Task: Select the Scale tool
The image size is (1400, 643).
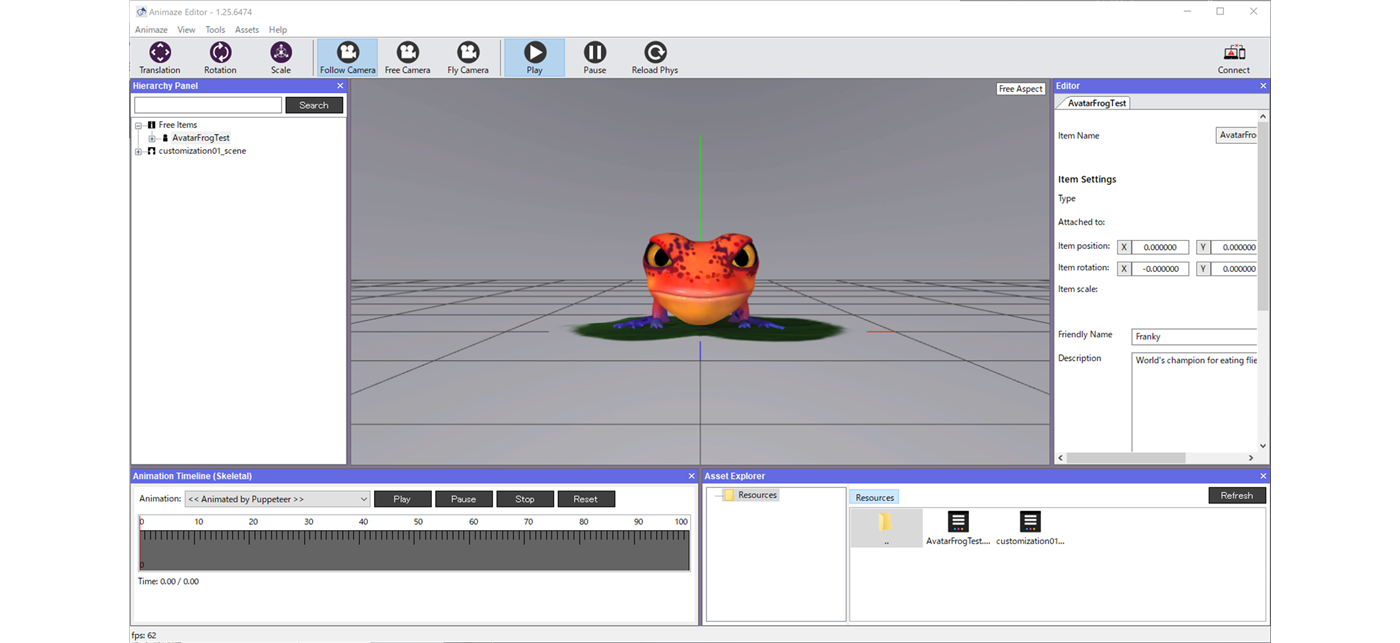Action: click(x=281, y=57)
